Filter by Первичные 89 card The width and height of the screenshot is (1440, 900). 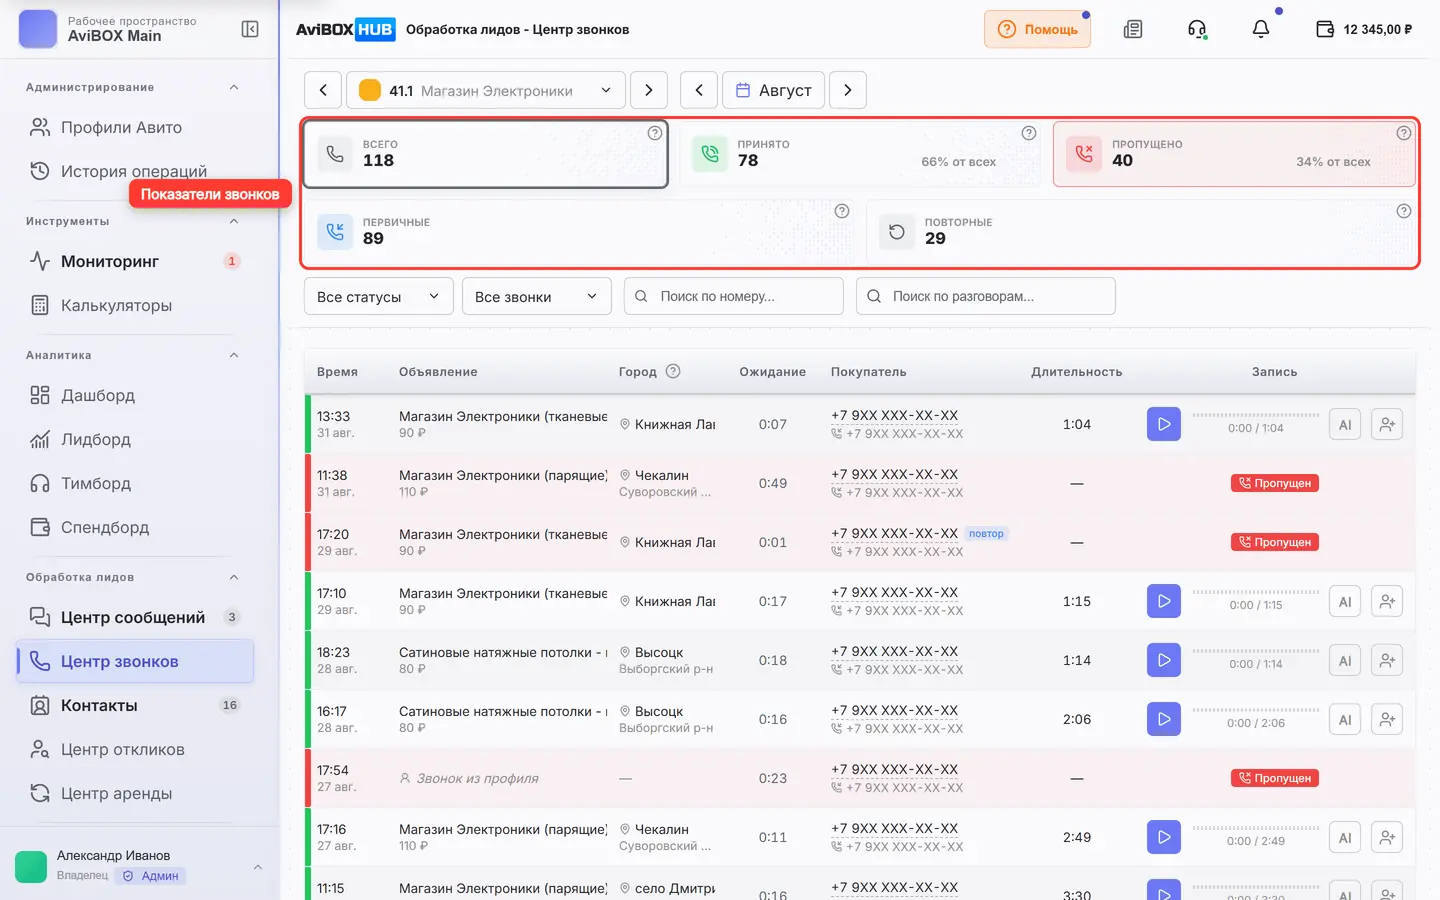[x=580, y=231]
